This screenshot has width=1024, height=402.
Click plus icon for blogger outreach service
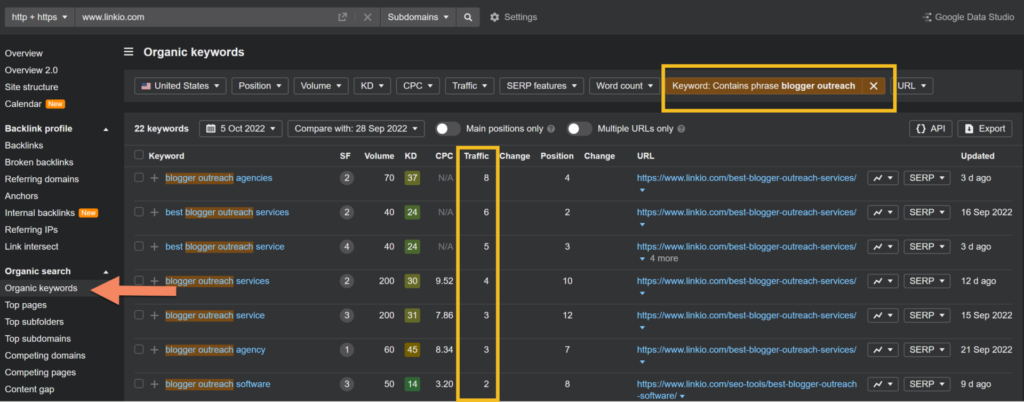click(x=155, y=315)
